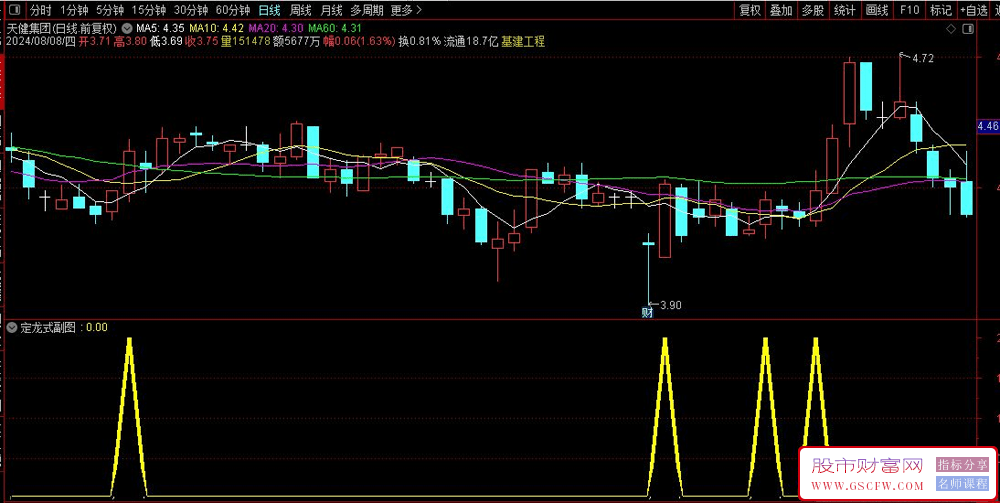Switch to the 分时 intraday view
The image size is (1000, 503).
click(40, 10)
